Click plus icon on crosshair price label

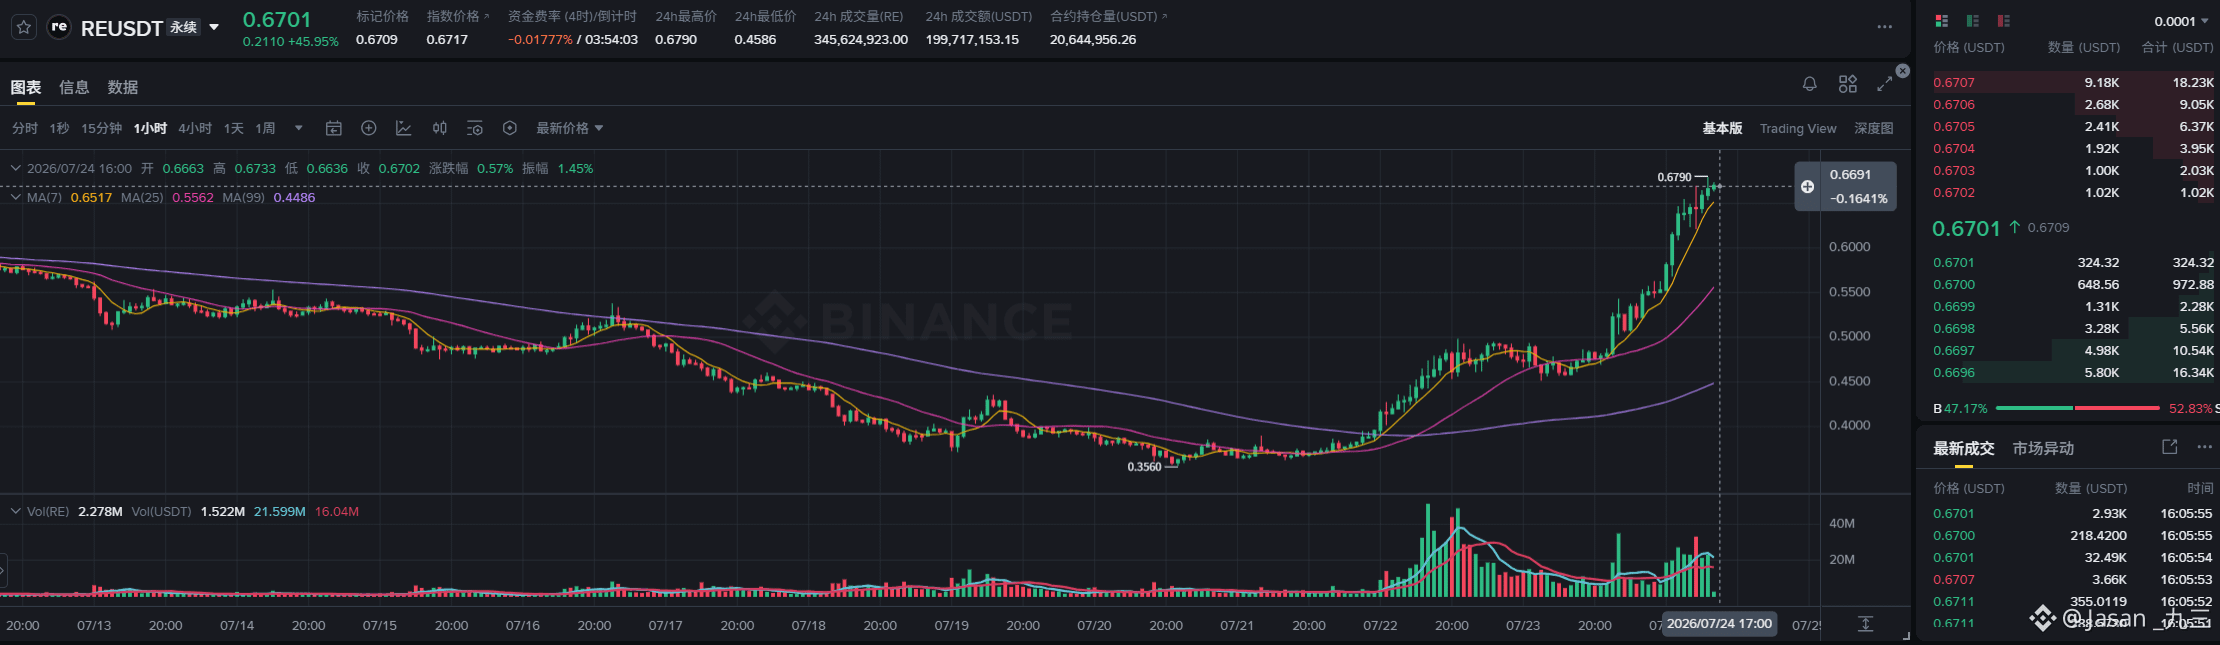[1807, 186]
